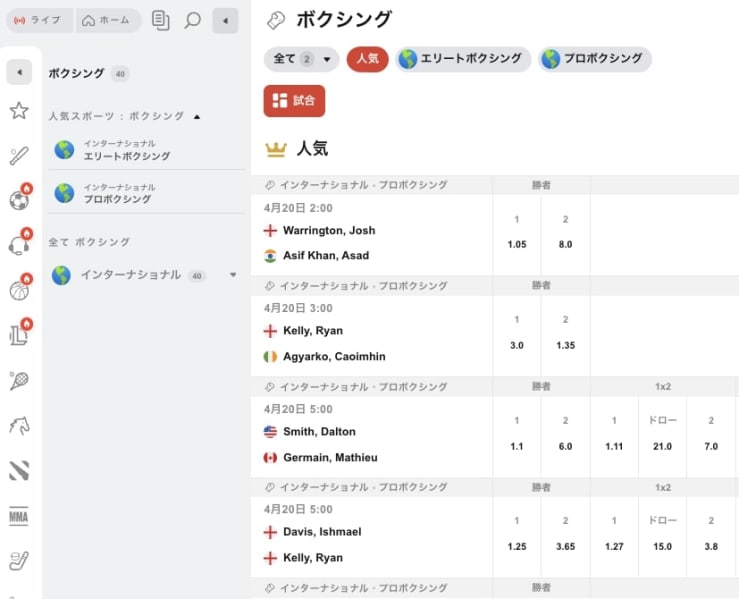Click the Canada flag beside Germain, Mathieu
The width and height of the screenshot is (739, 599).
(x=270, y=458)
